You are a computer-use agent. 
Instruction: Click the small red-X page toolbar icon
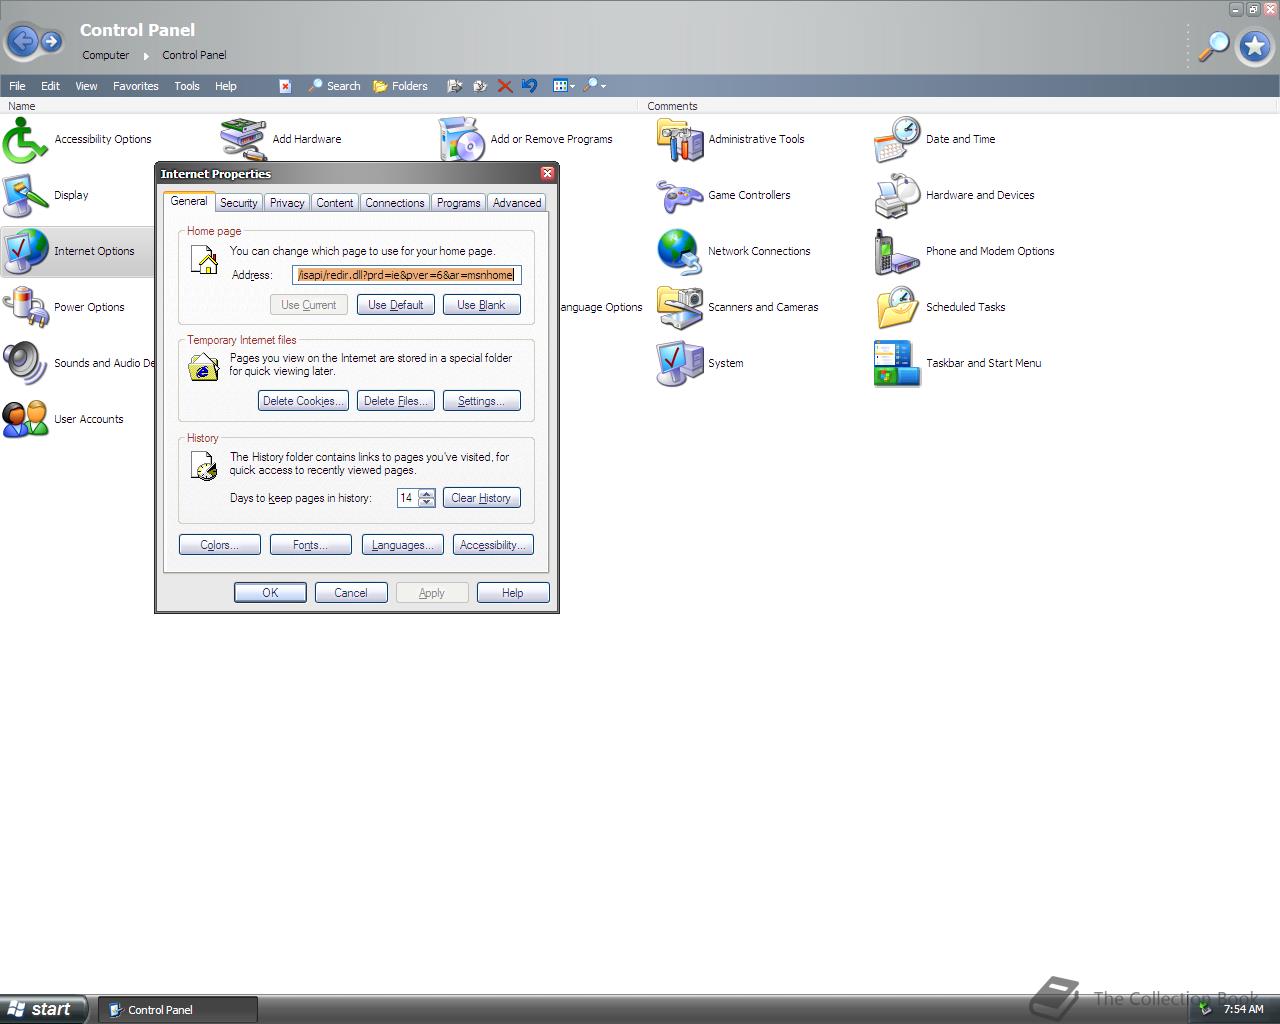(x=285, y=86)
